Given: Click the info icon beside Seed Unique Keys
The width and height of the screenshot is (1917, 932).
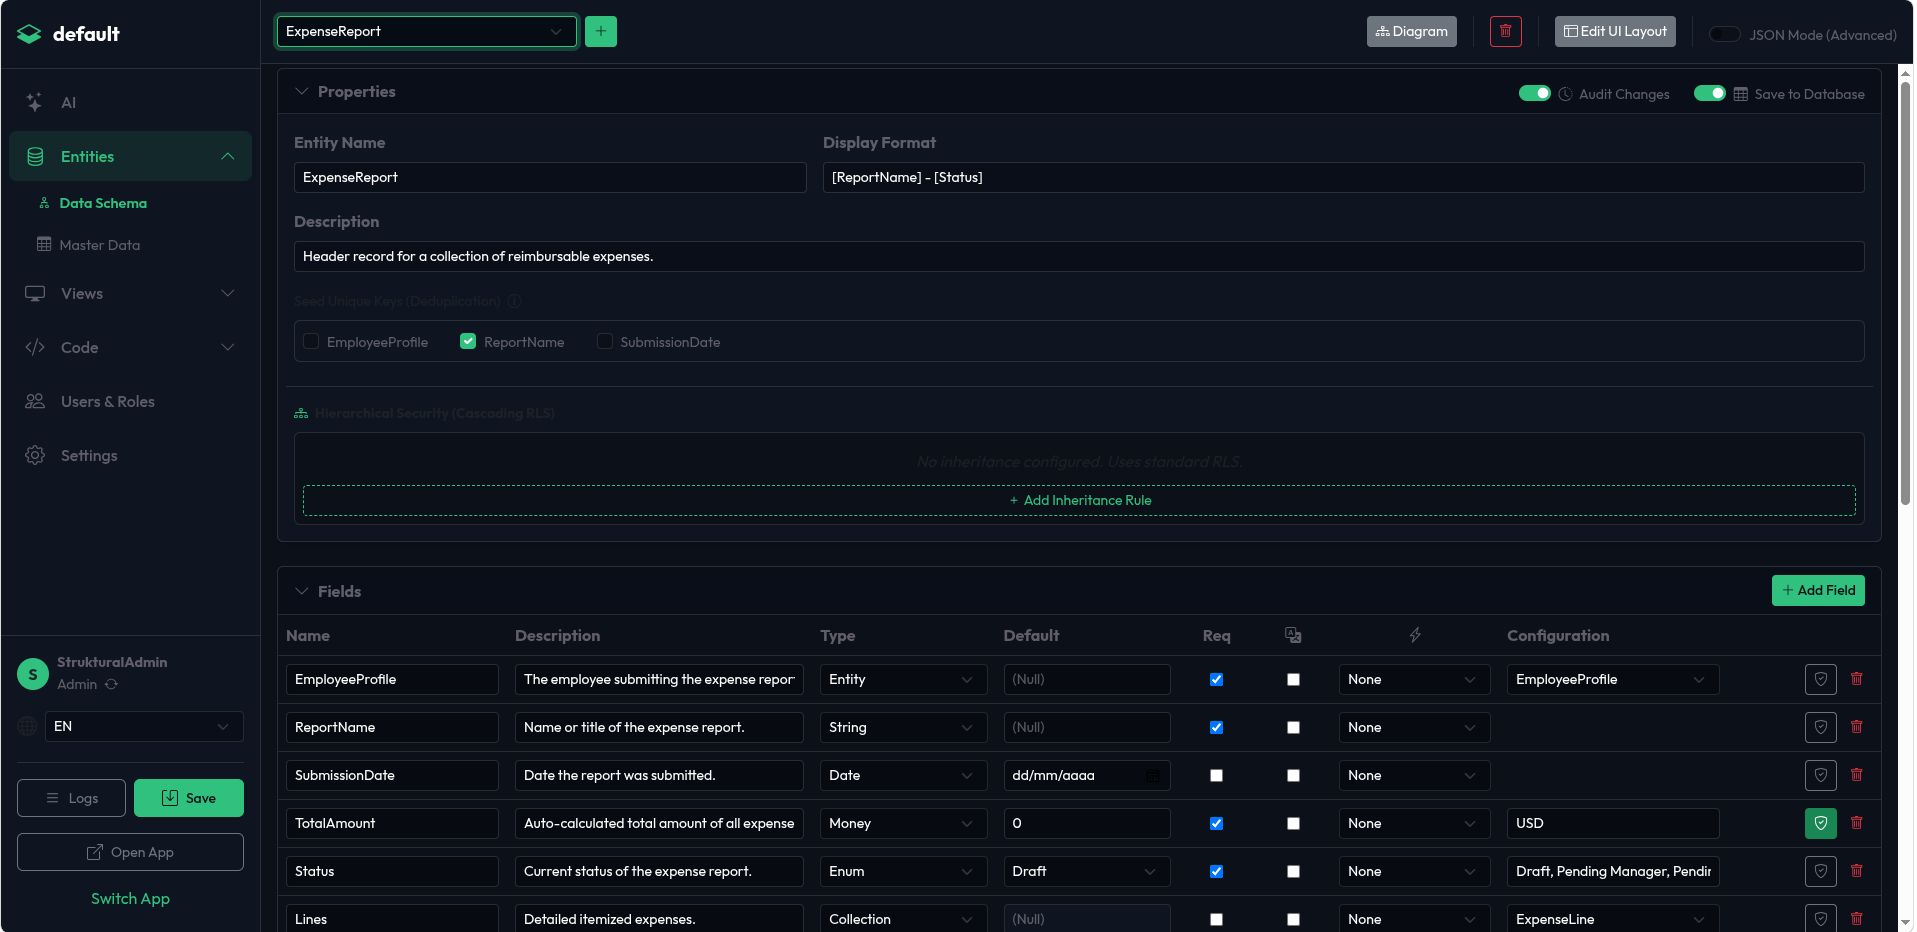Looking at the screenshot, I should click(x=514, y=301).
